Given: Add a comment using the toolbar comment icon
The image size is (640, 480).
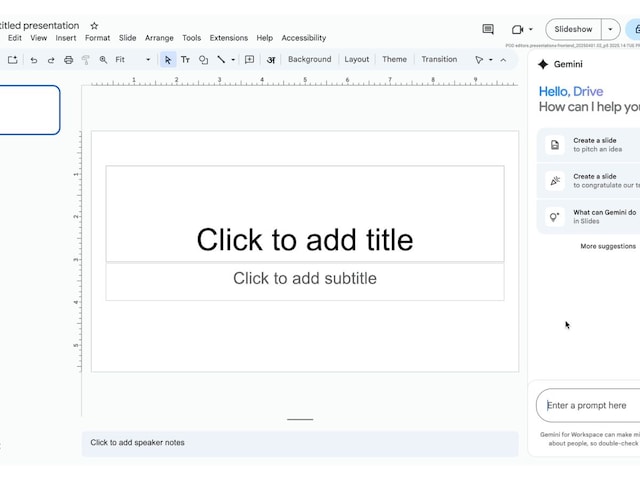Looking at the screenshot, I should [250, 60].
